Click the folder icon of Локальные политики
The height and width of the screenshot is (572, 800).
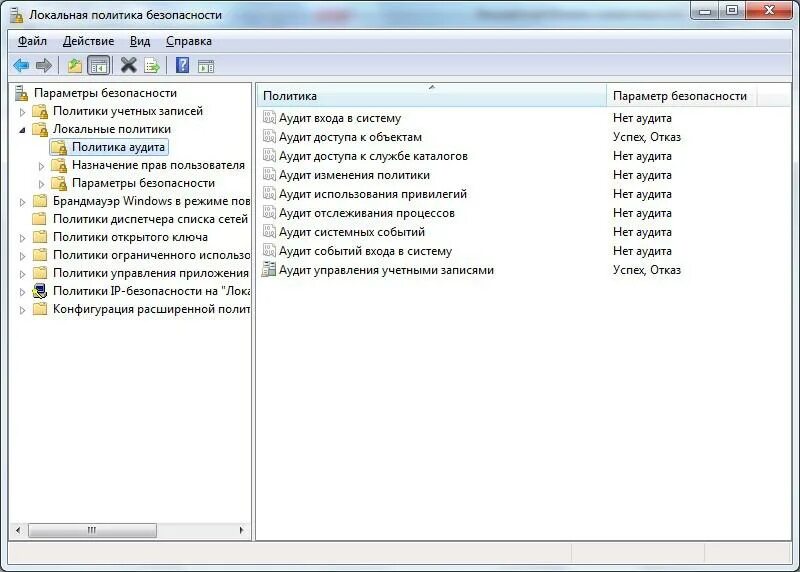click(40, 129)
